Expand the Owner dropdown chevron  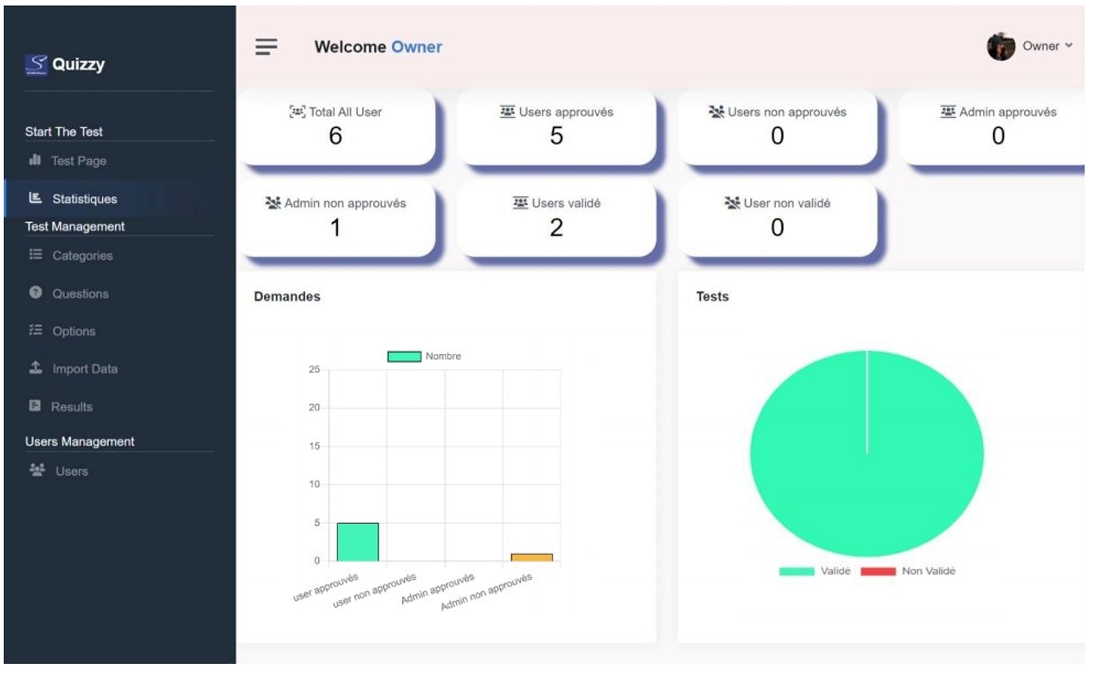(x=1069, y=46)
